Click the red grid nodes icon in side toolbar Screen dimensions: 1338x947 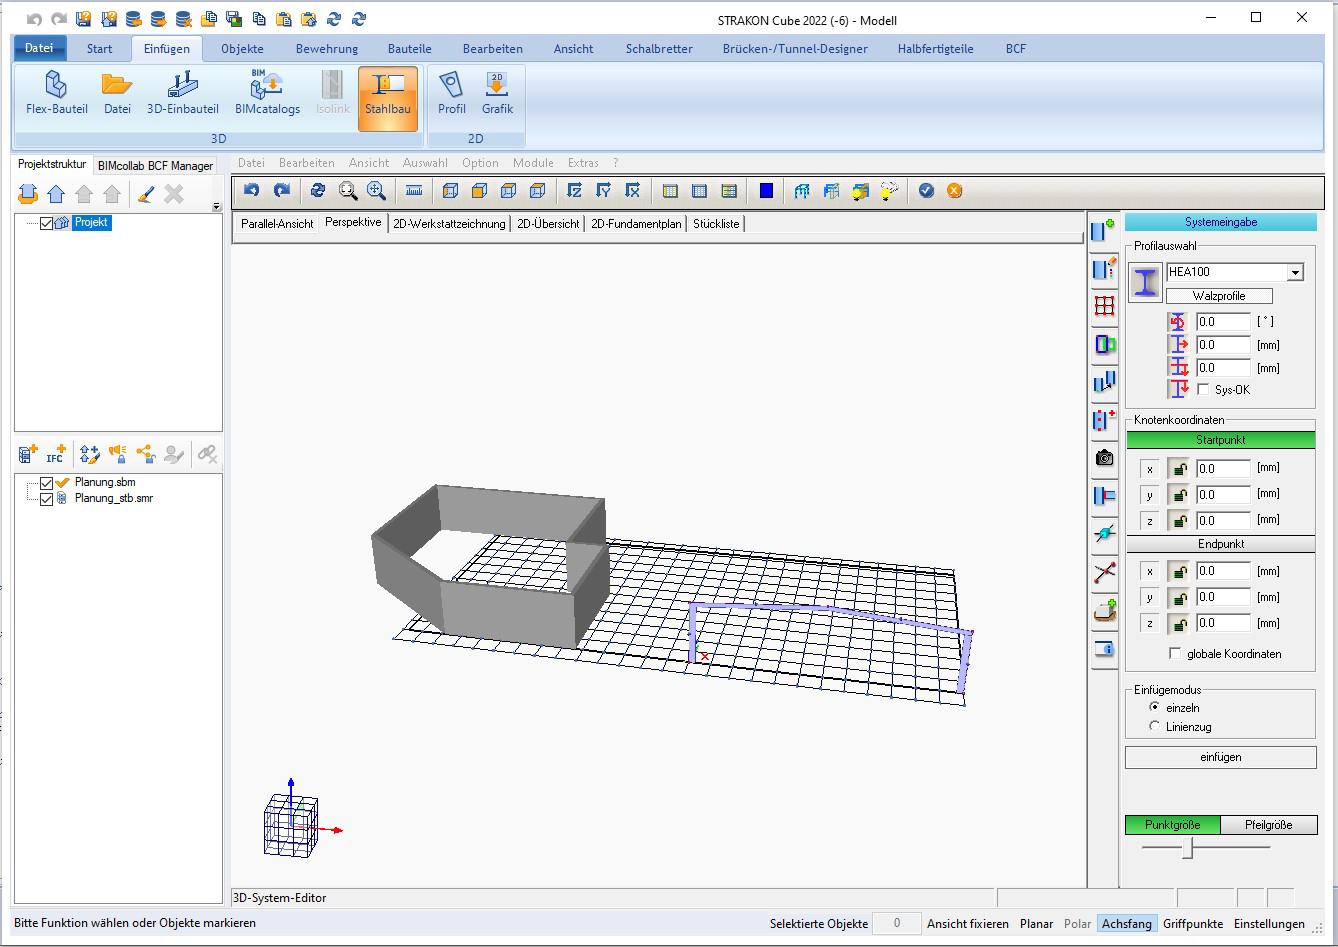click(1104, 306)
